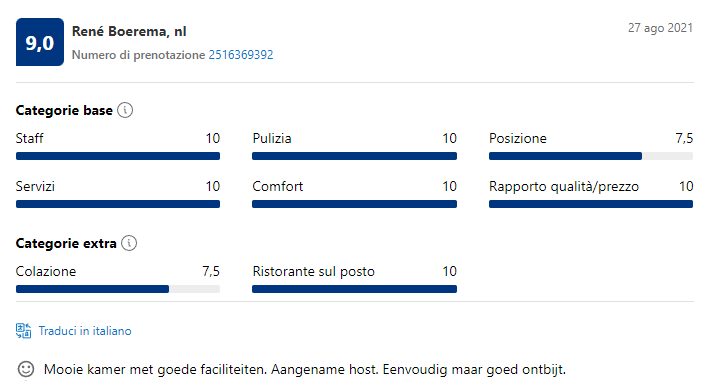Click the Categorie extra heading
This screenshot has width=713, height=381.
coord(66,244)
